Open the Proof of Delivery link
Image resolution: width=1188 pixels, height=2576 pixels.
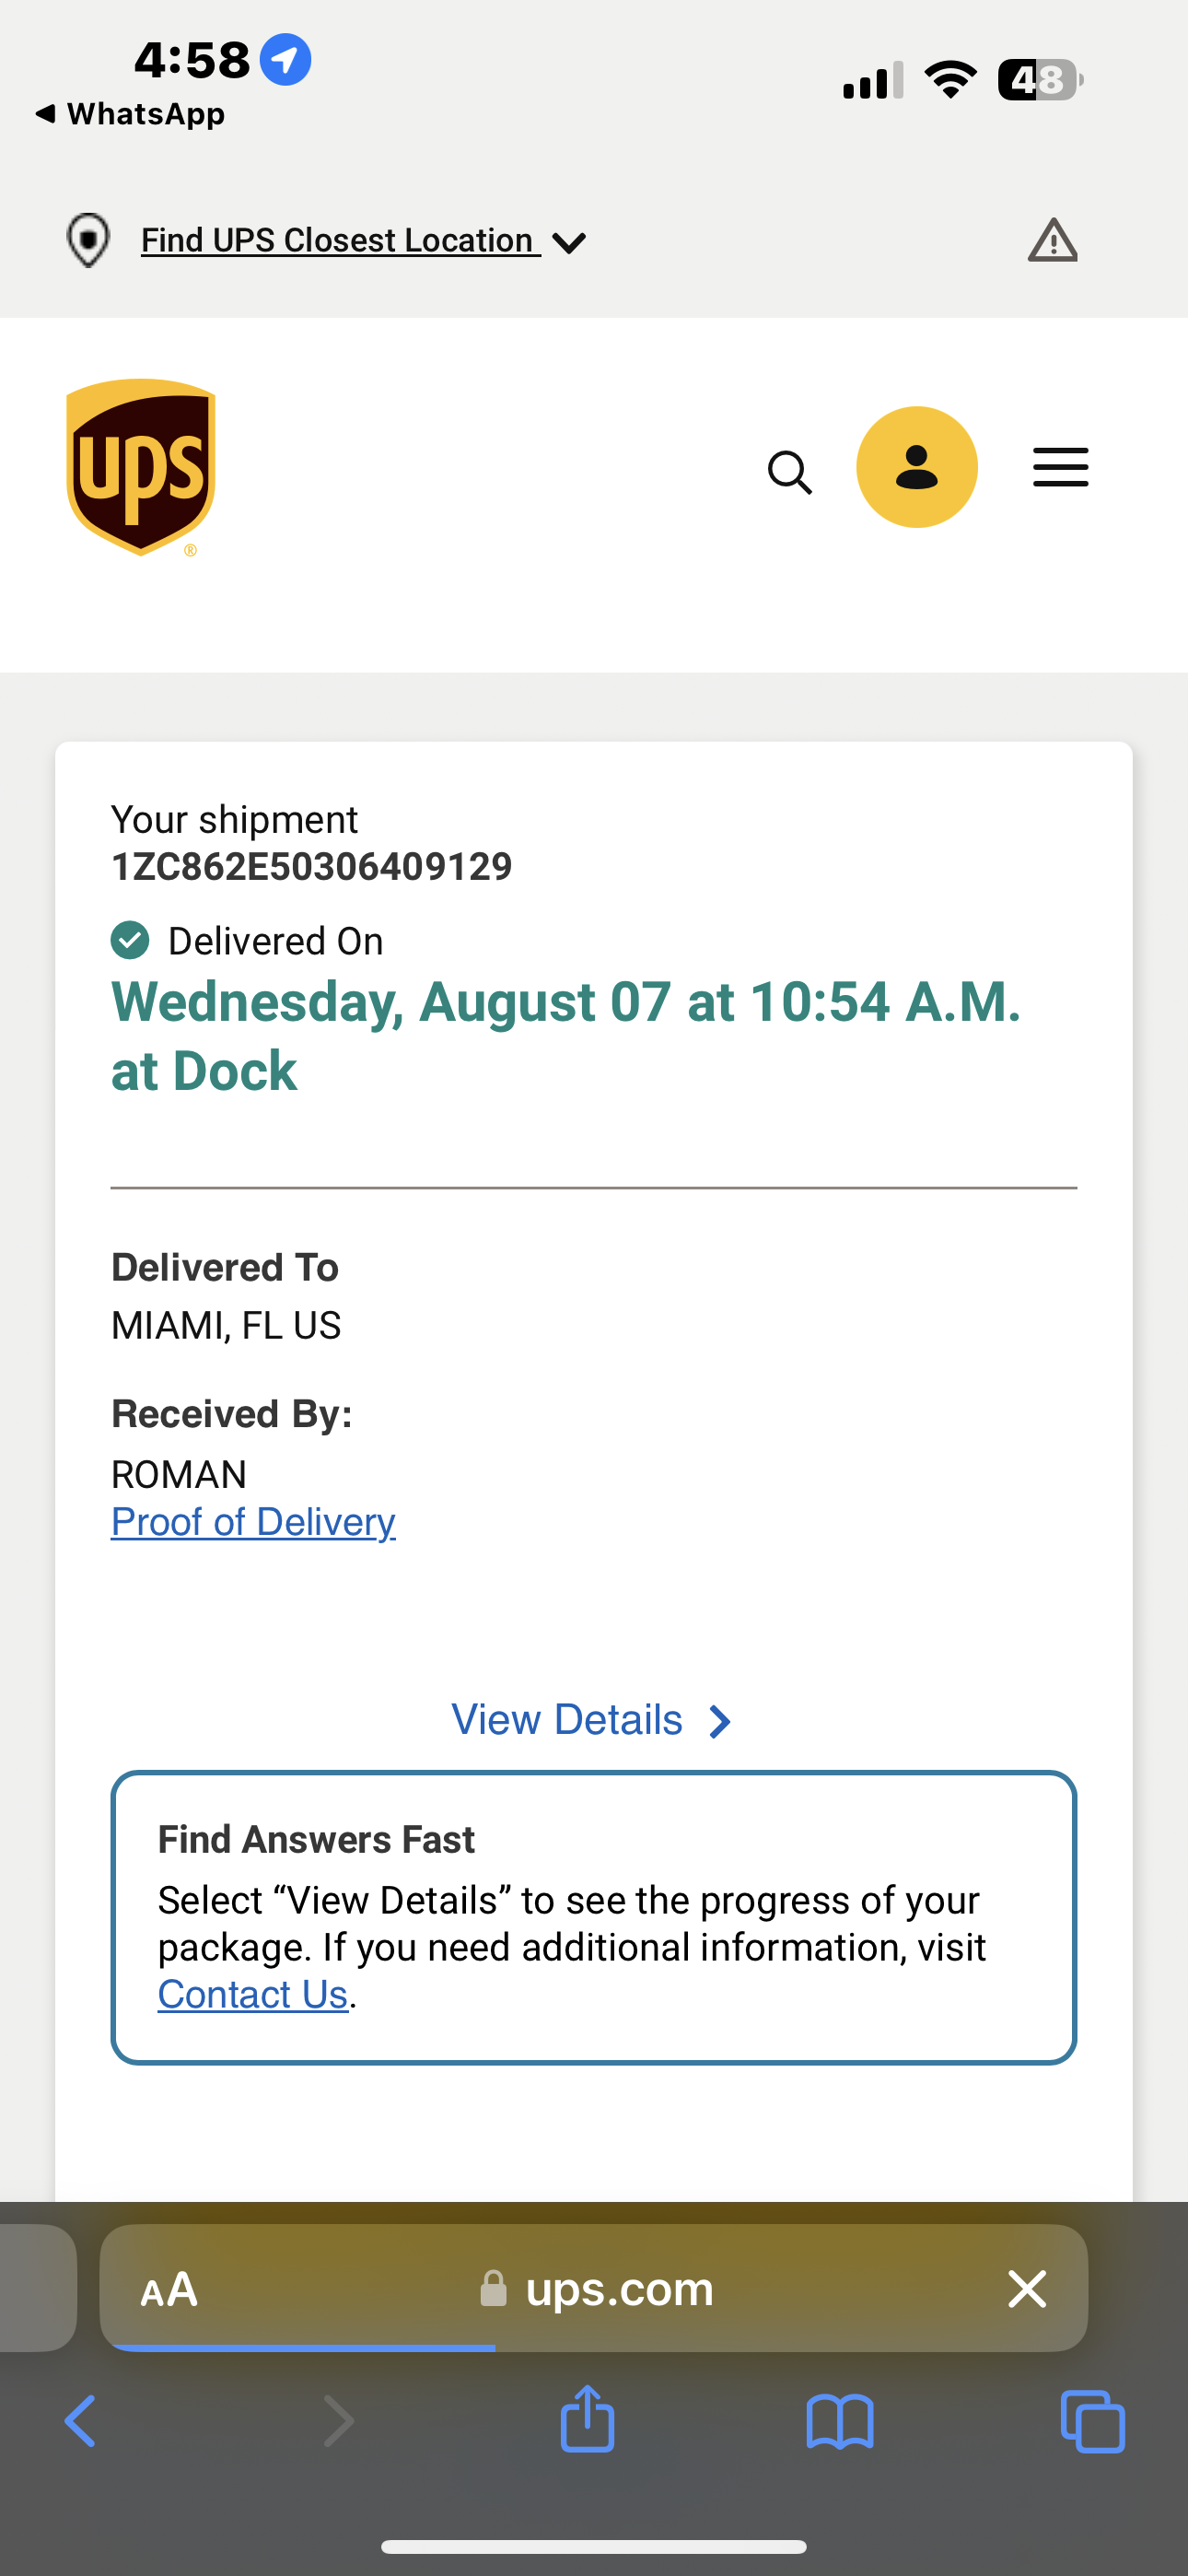point(253,1522)
